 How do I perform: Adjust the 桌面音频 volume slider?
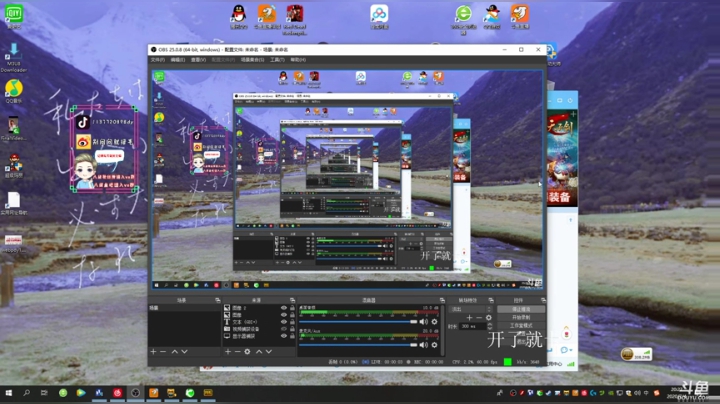point(358,322)
